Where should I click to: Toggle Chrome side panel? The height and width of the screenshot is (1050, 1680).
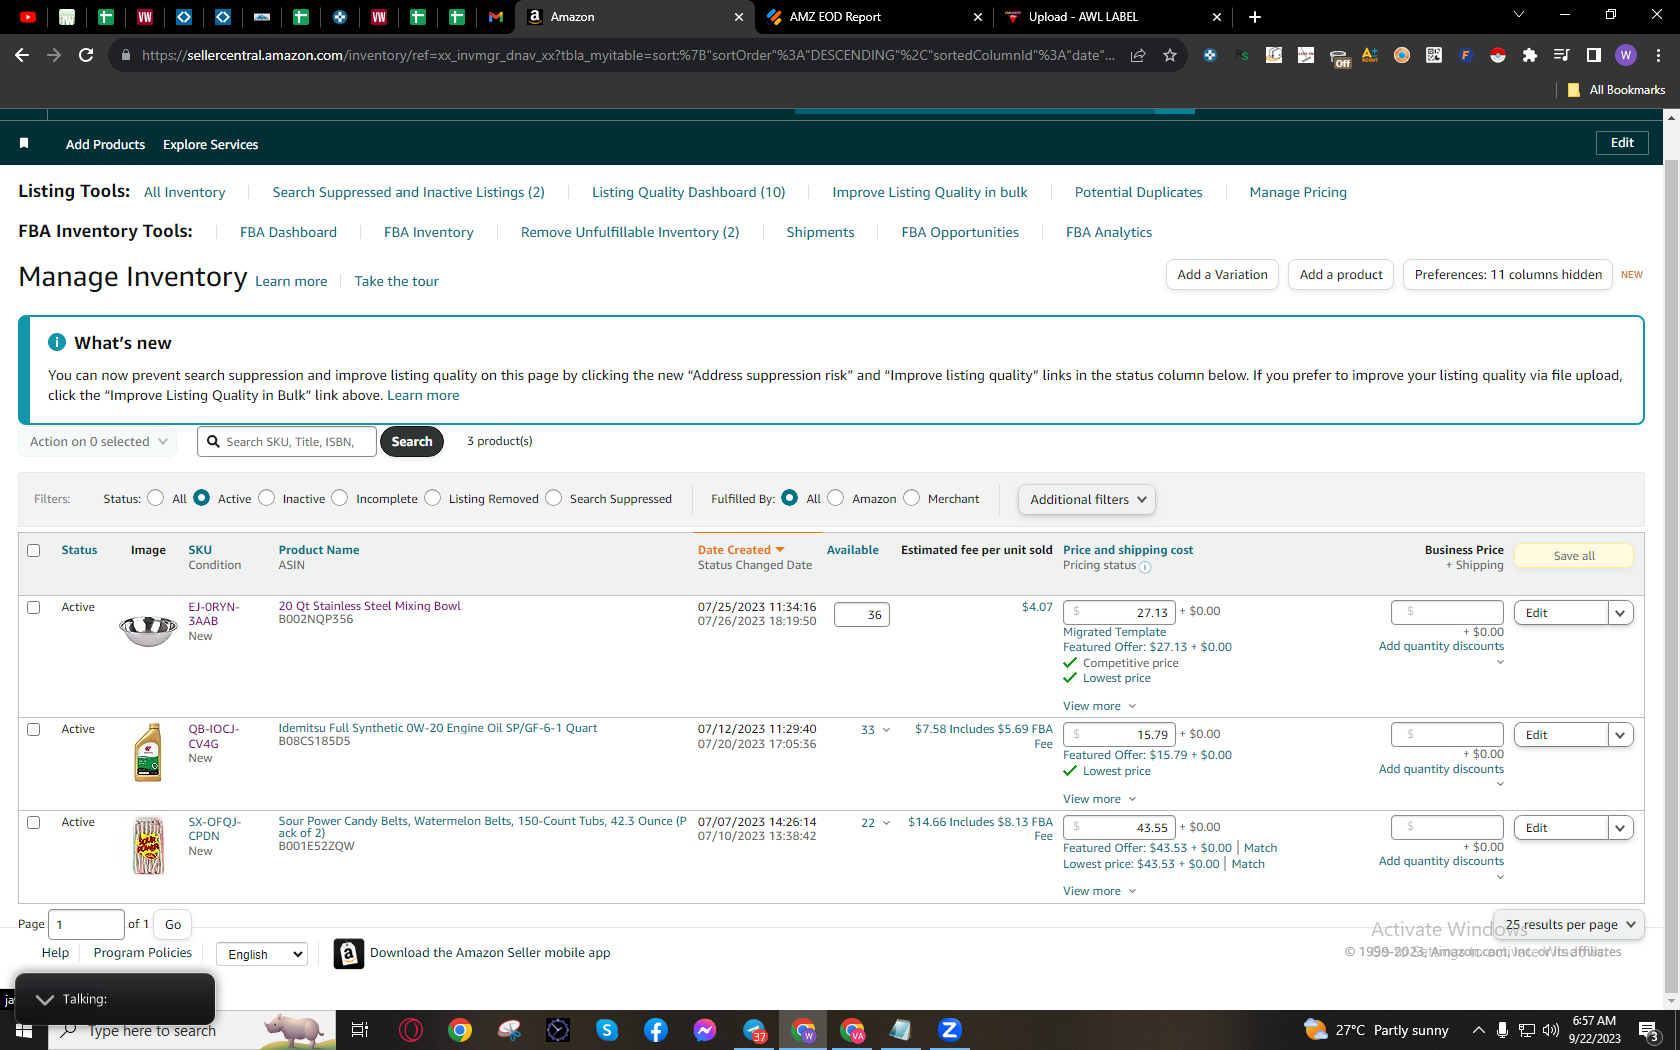click(x=1594, y=55)
